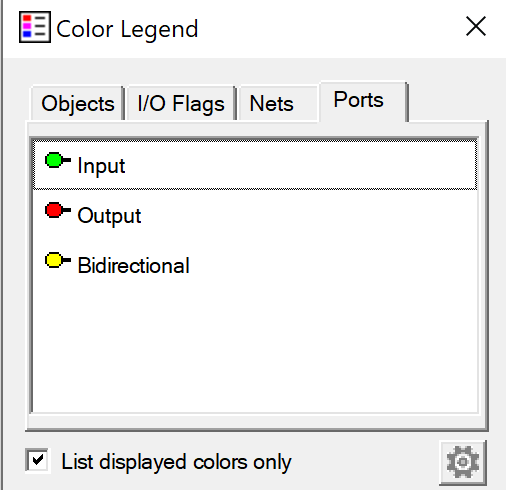Click the green Input port icon
Image resolution: width=506 pixels, height=490 pixels.
pyautogui.click(x=58, y=160)
